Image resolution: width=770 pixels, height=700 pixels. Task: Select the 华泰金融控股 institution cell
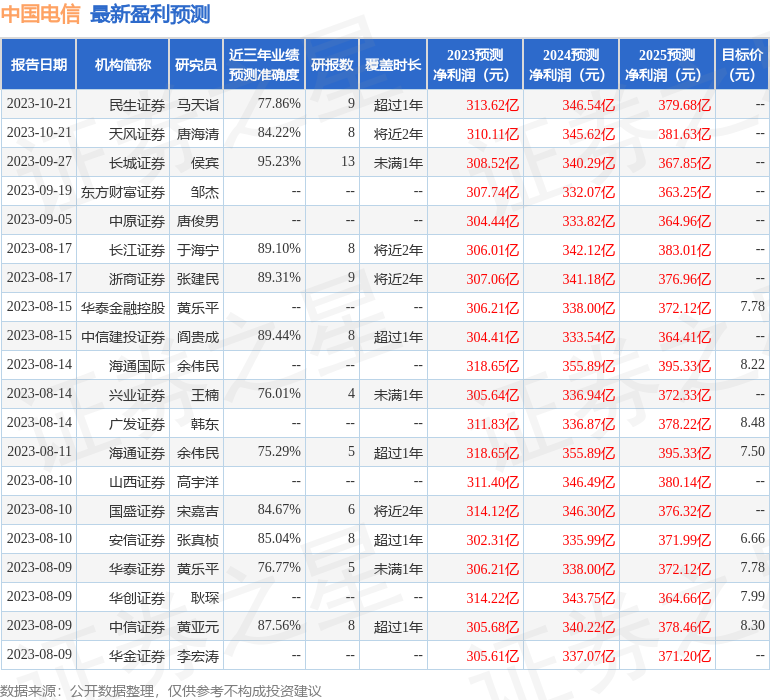point(123,308)
